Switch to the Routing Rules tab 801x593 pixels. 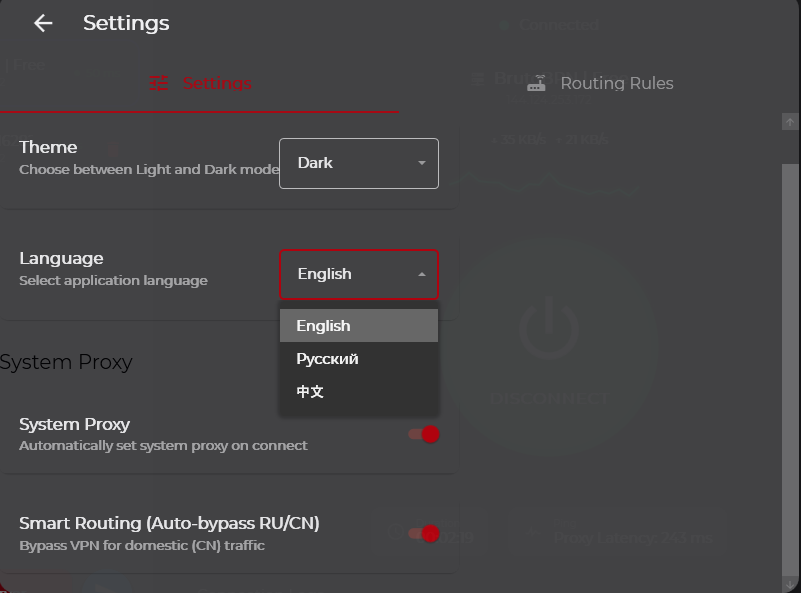click(600, 83)
